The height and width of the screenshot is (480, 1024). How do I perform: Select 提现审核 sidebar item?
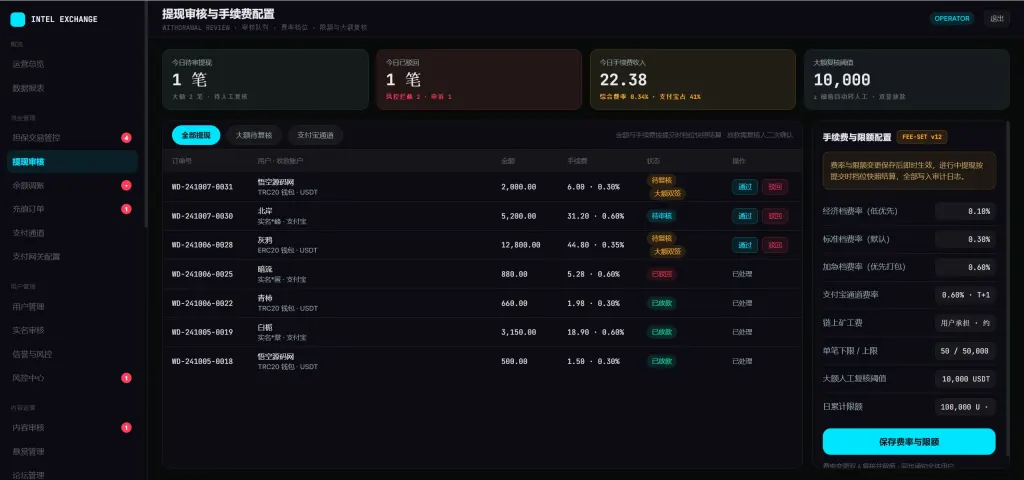tap(72, 162)
